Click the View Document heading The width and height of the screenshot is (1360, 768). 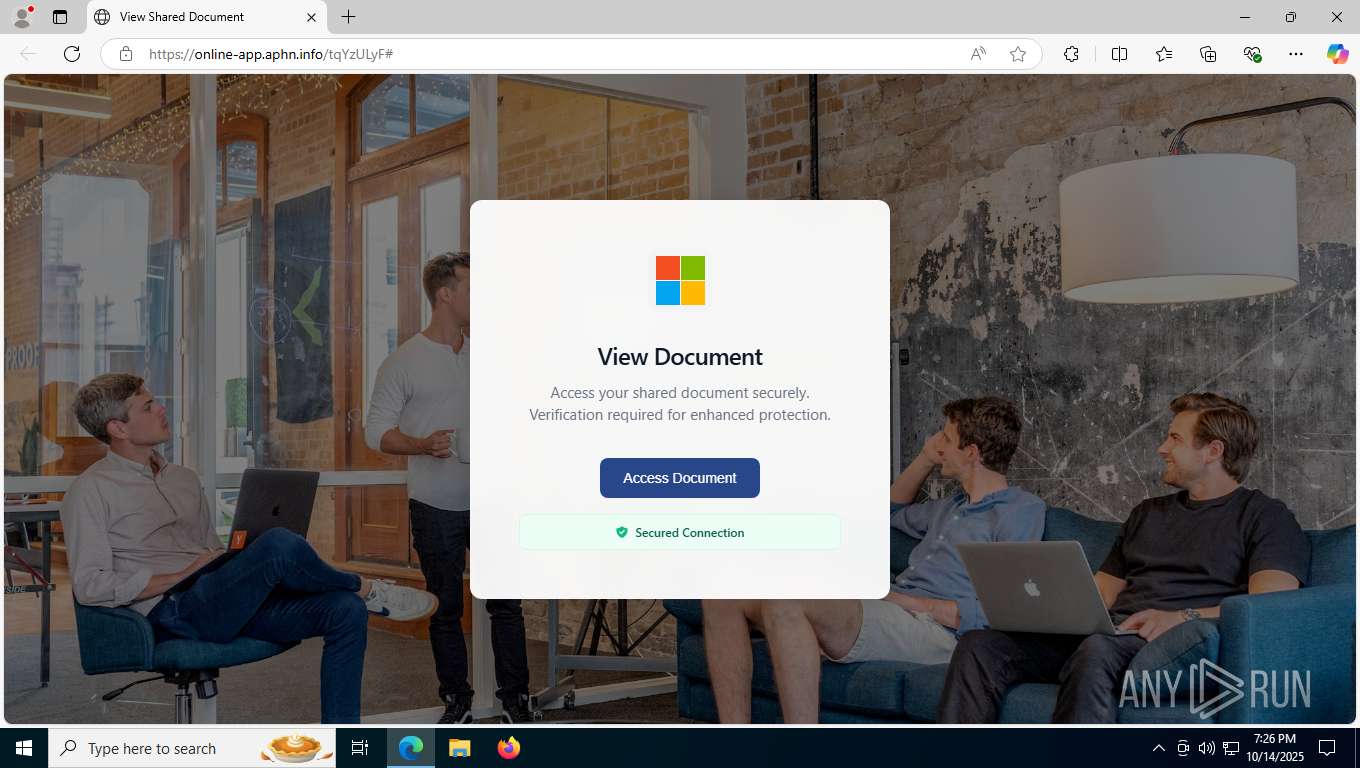pyautogui.click(x=680, y=357)
